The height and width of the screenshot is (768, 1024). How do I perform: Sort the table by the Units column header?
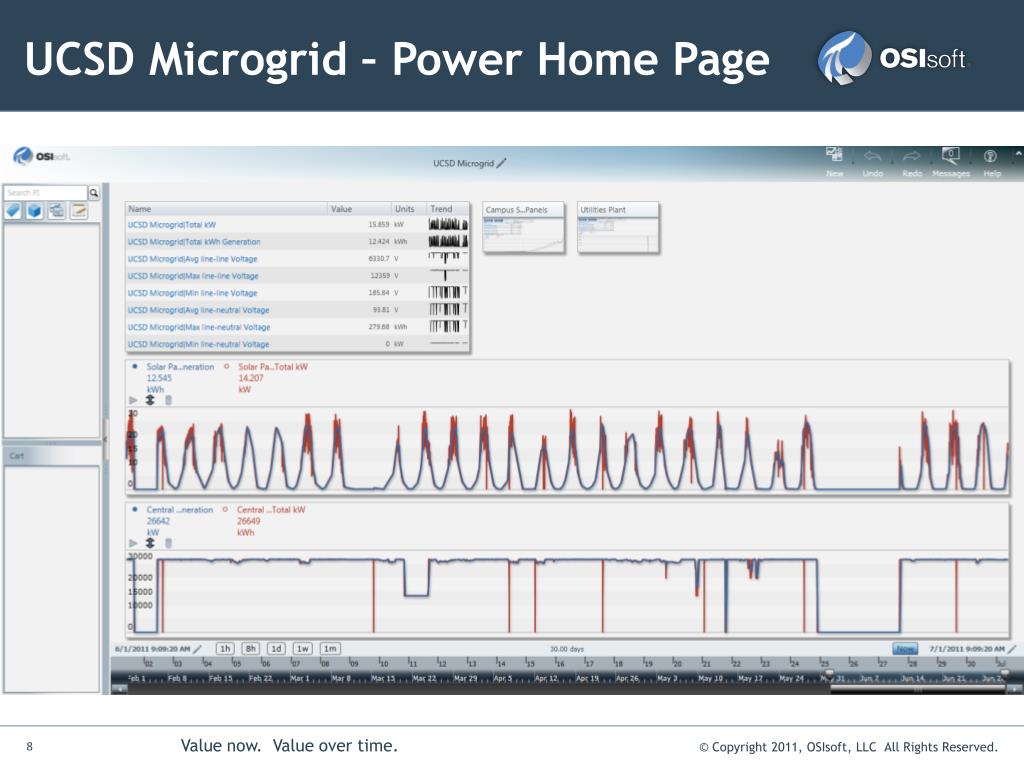point(408,209)
